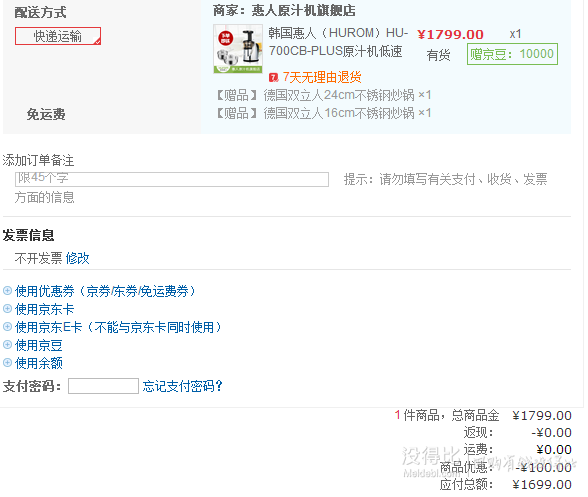Click the 应付总额 ¥1699.00 amount
588x497 pixels.
tap(542, 484)
